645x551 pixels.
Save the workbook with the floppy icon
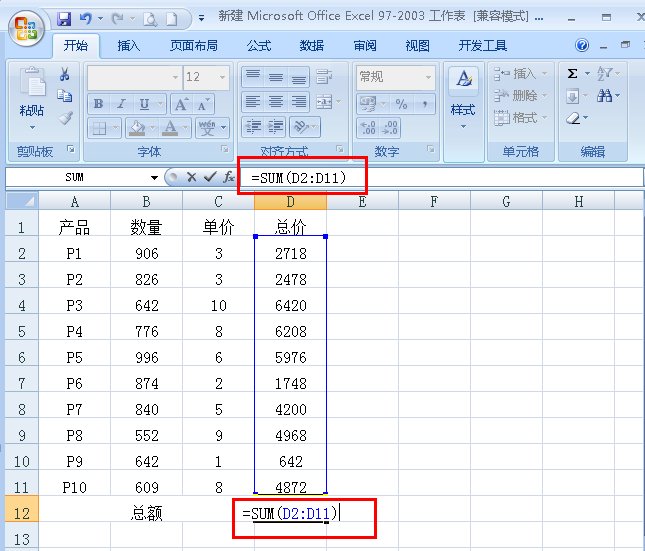click(64, 19)
